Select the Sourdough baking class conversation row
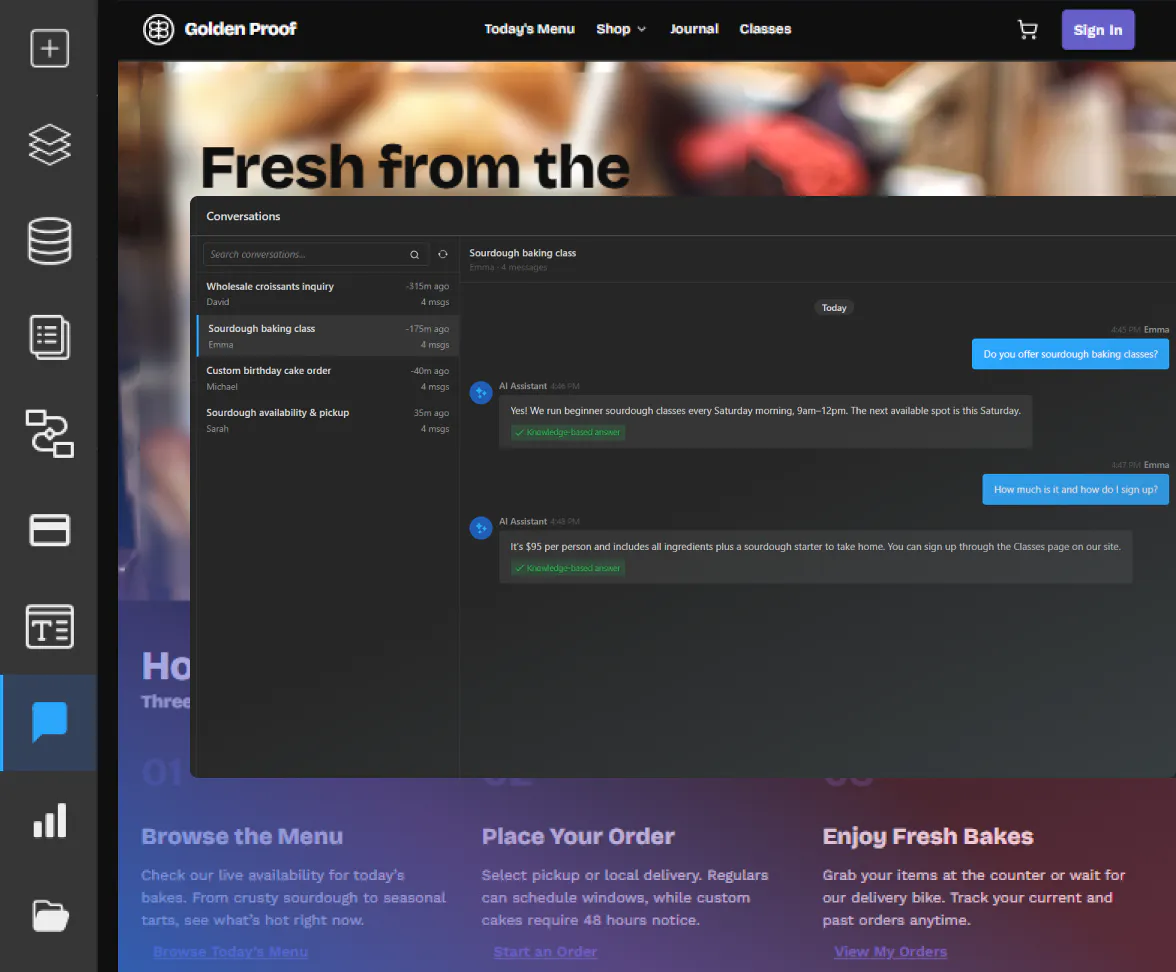 point(328,335)
